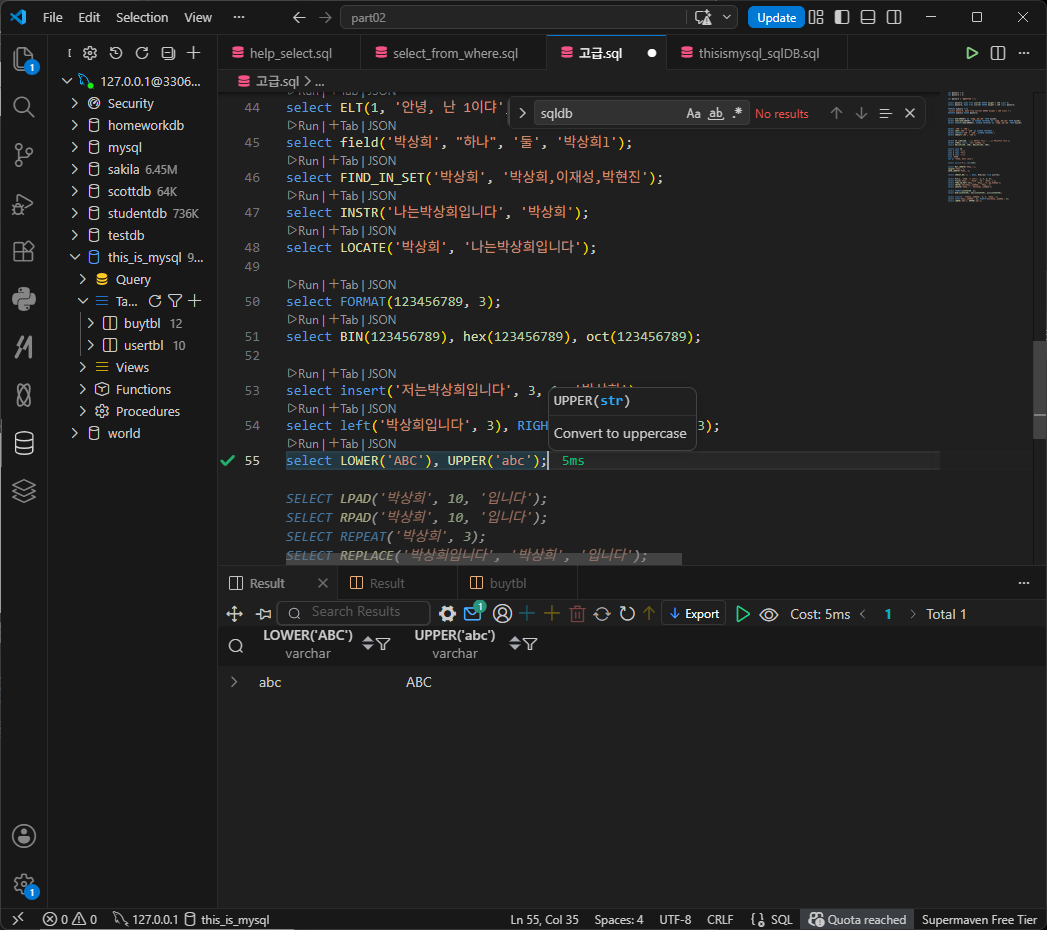Image resolution: width=1047 pixels, height=930 pixels.
Task: Run query from the result toolbar
Action: point(743,614)
